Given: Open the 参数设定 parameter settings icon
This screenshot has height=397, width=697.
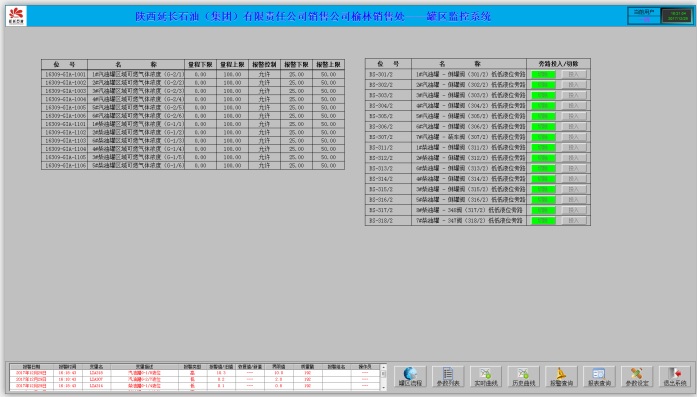Looking at the screenshot, I should point(637,376).
